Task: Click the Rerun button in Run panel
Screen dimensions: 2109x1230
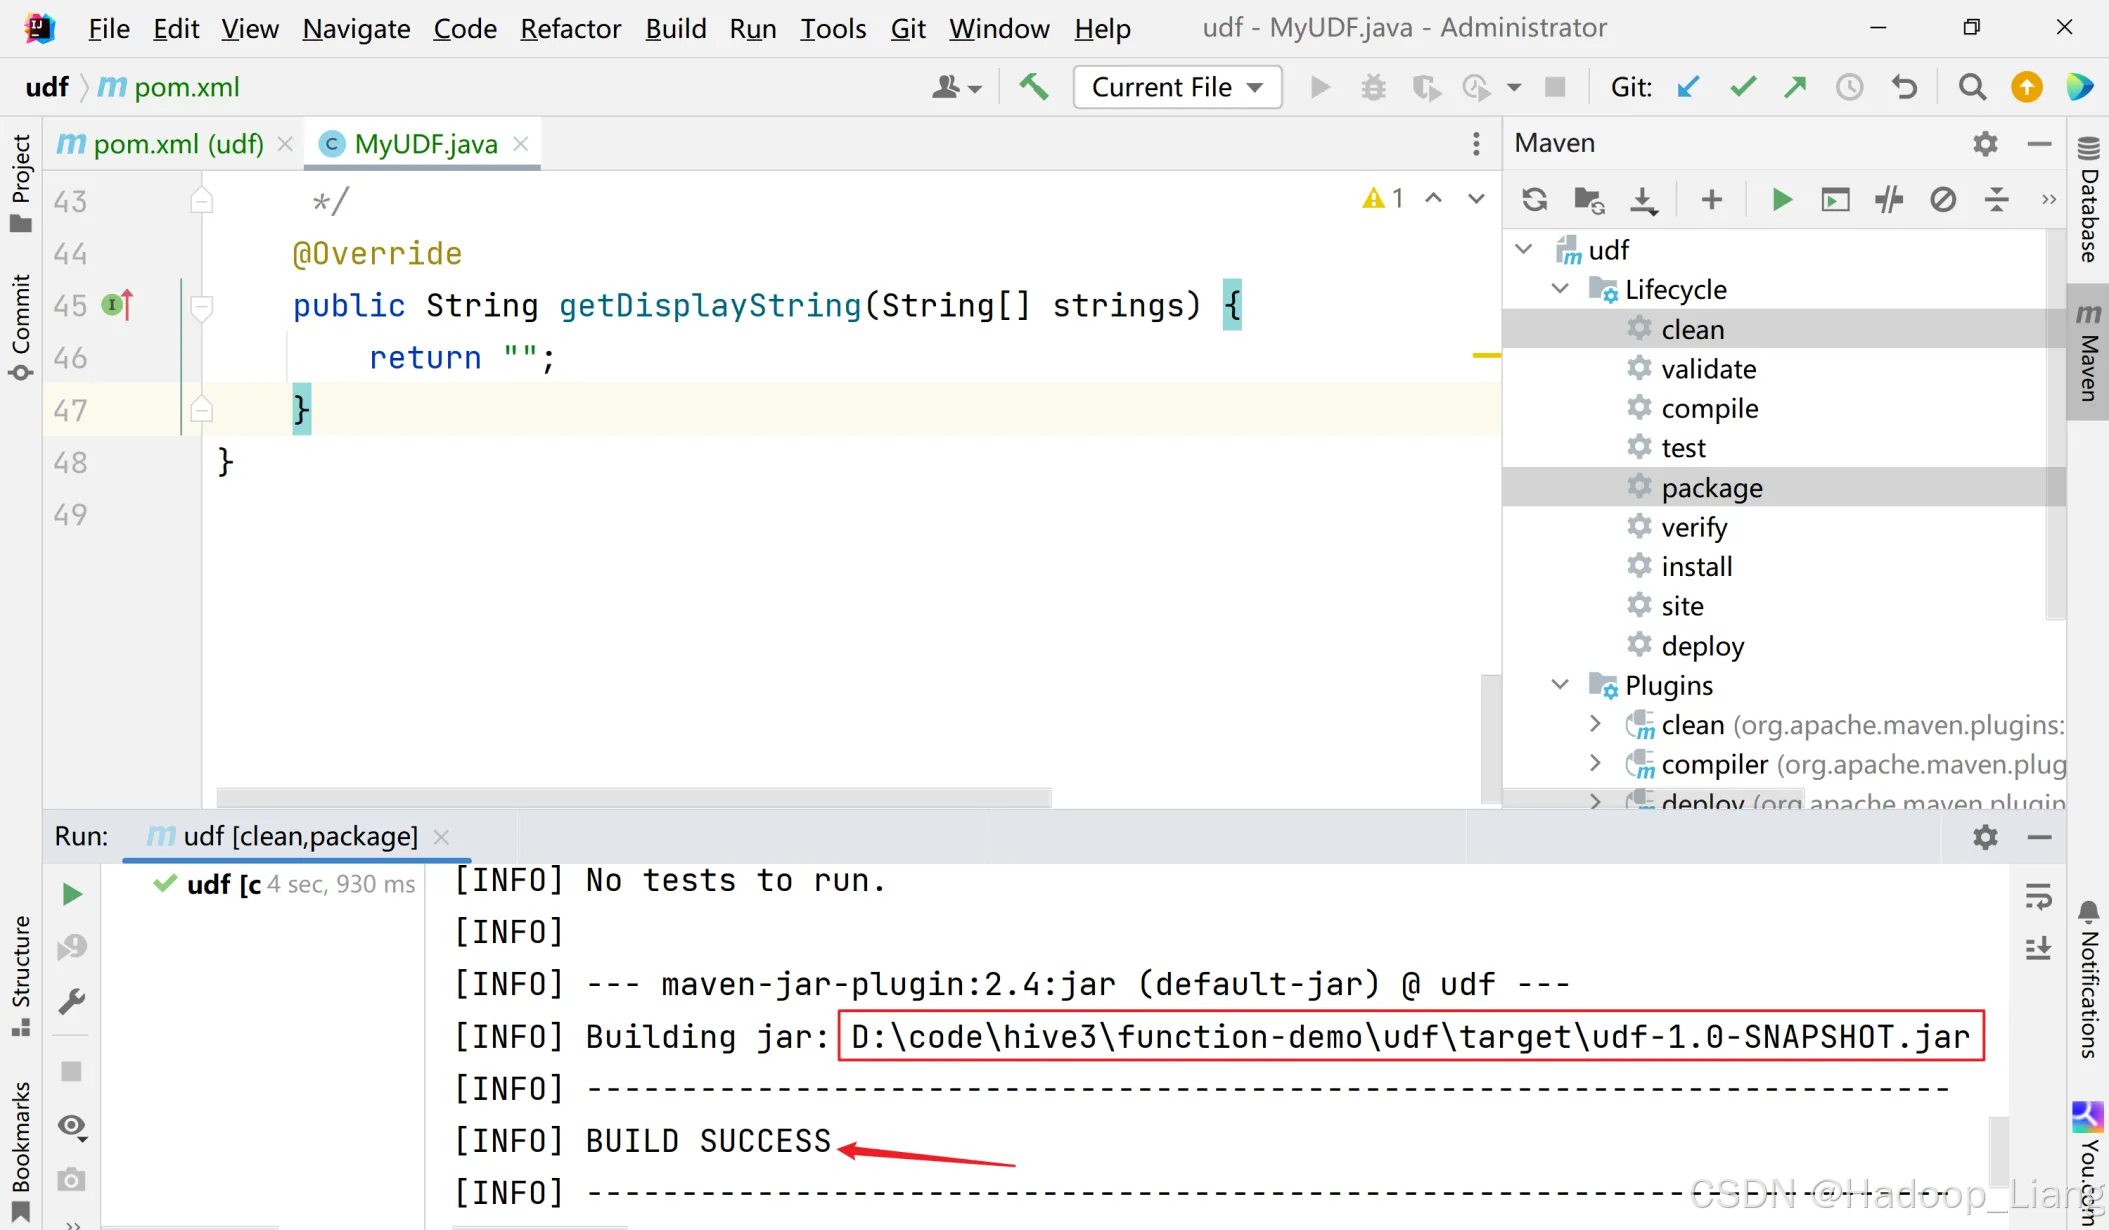Action: [71, 894]
